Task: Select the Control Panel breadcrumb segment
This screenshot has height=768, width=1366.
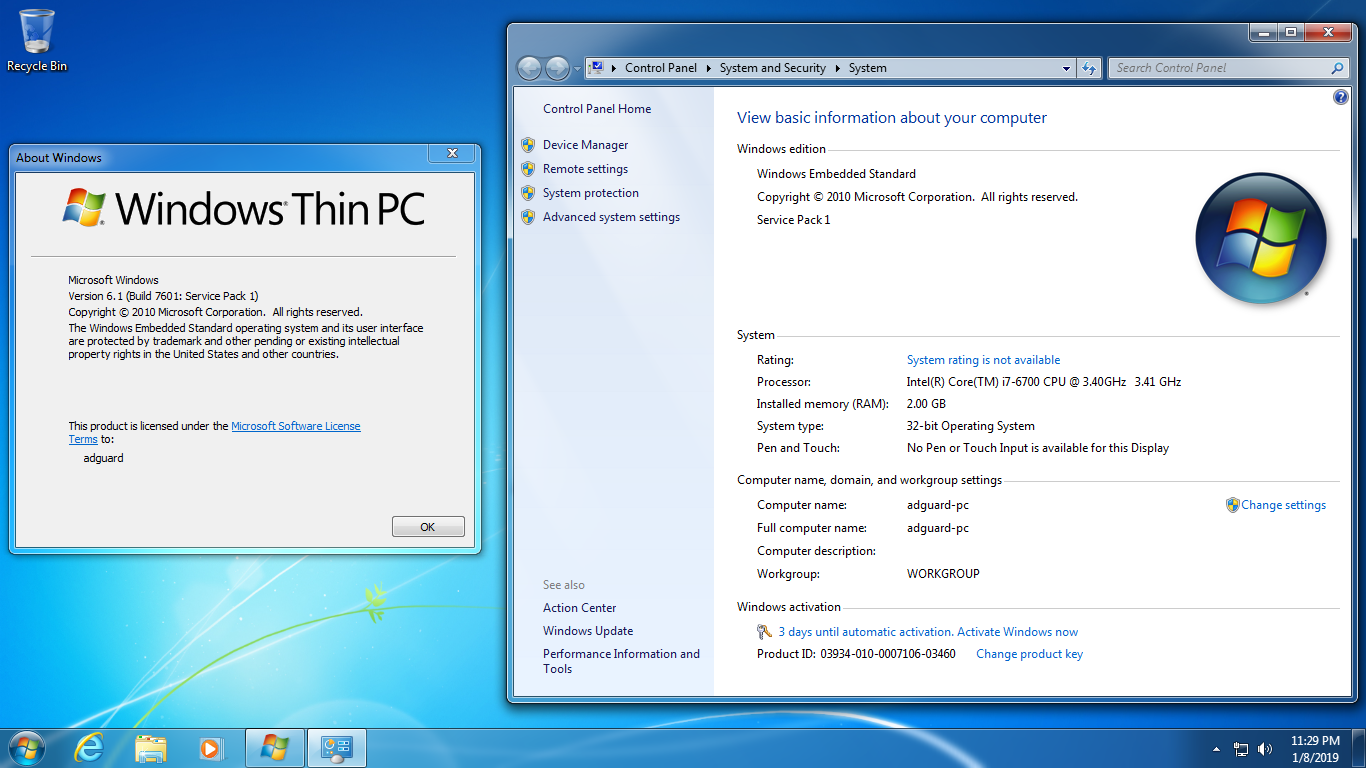Action: point(661,68)
